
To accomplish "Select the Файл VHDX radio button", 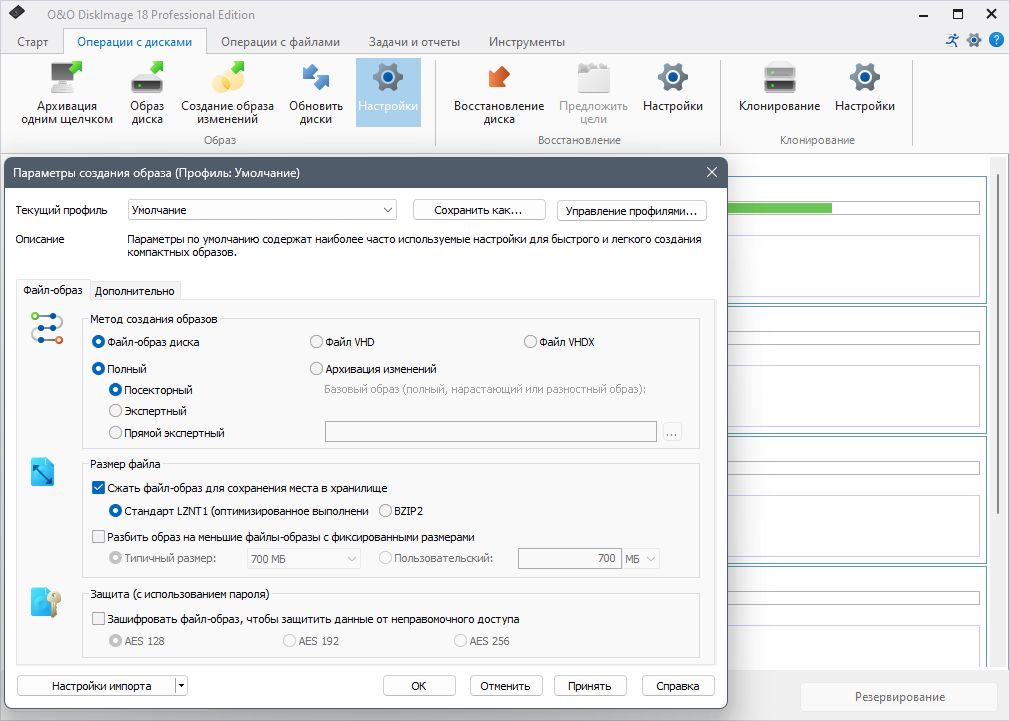I will coord(530,341).
